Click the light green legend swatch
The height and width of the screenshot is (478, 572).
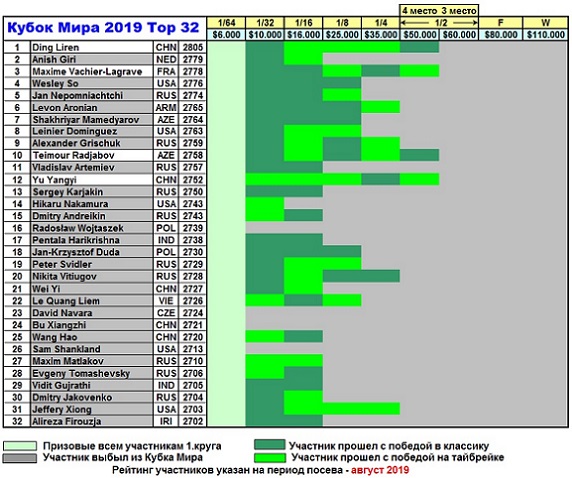pos(20,446)
